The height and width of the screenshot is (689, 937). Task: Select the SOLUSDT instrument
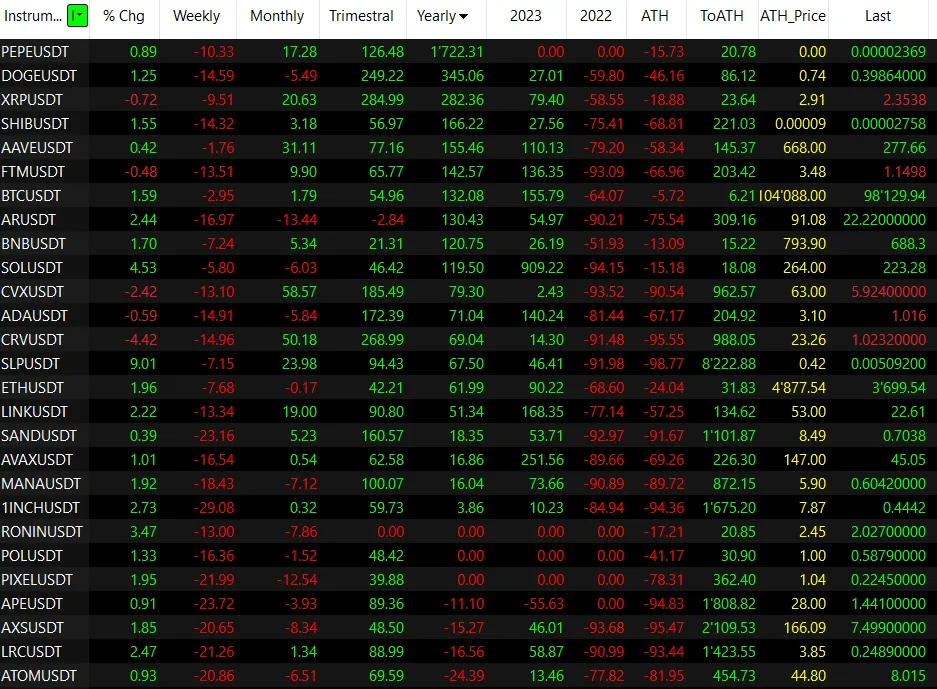click(32, 268)
